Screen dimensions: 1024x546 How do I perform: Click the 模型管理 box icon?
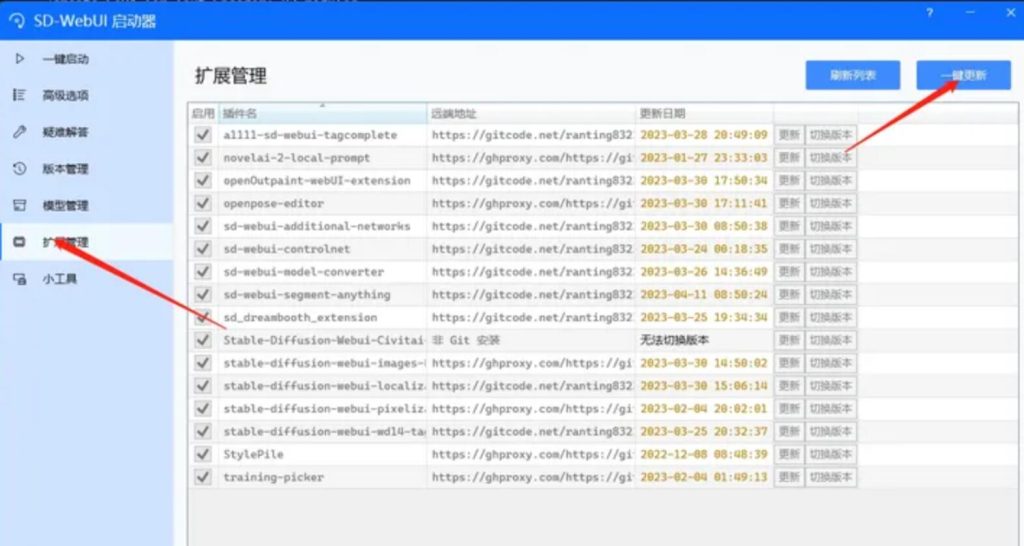point(19,205)
